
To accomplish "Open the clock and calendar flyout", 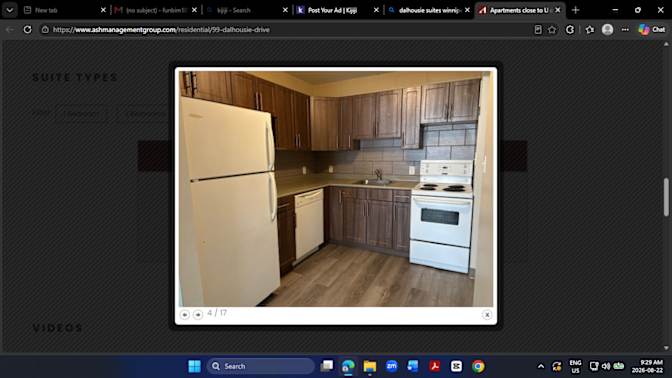I will [648, 366].
